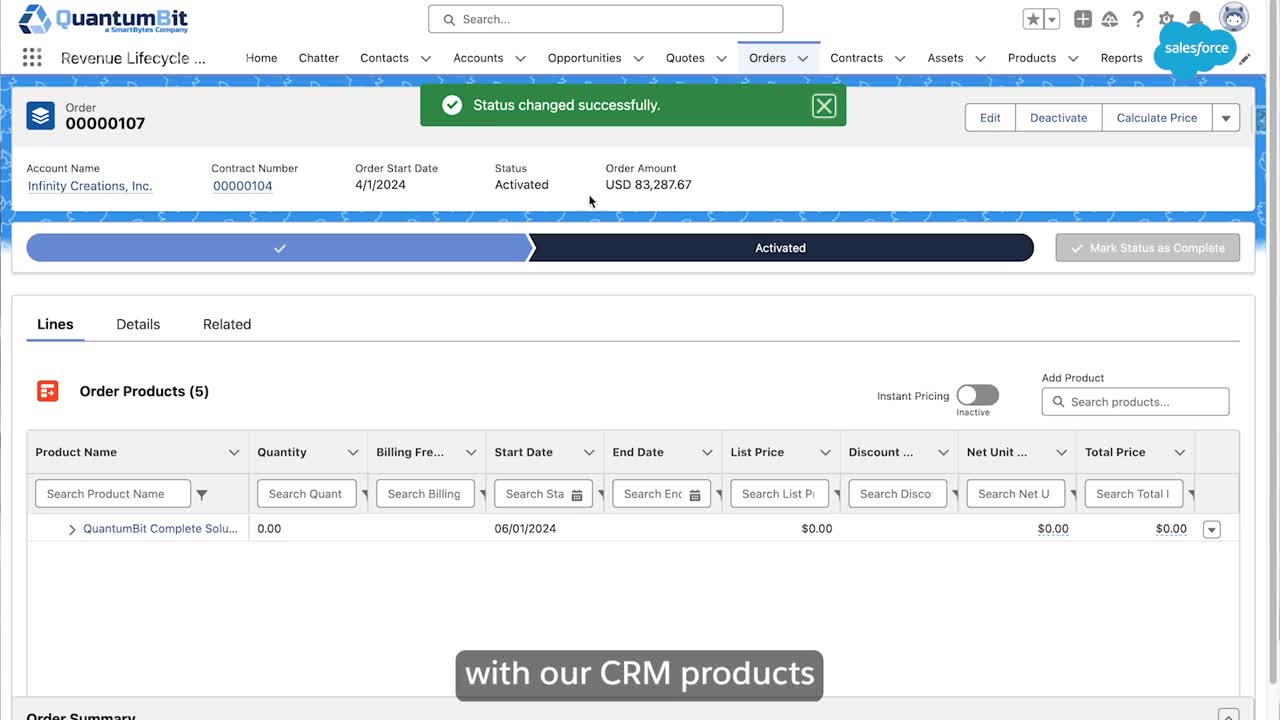This screenshot has height=720, width=1280.
Task: Open the row actions dropdown for QuantumBit row
Action: [1212, 529]
